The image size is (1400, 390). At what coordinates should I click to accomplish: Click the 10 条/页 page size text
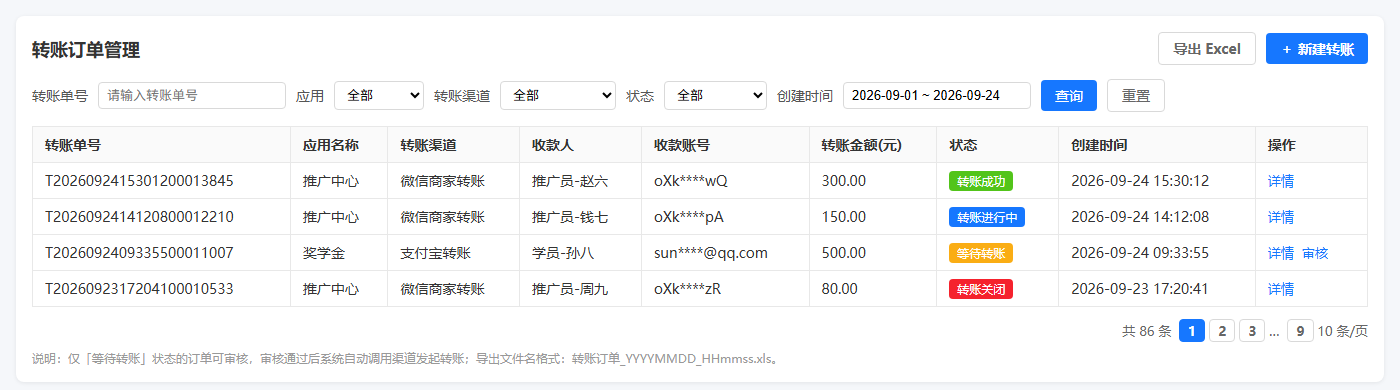click(1343, 331)
